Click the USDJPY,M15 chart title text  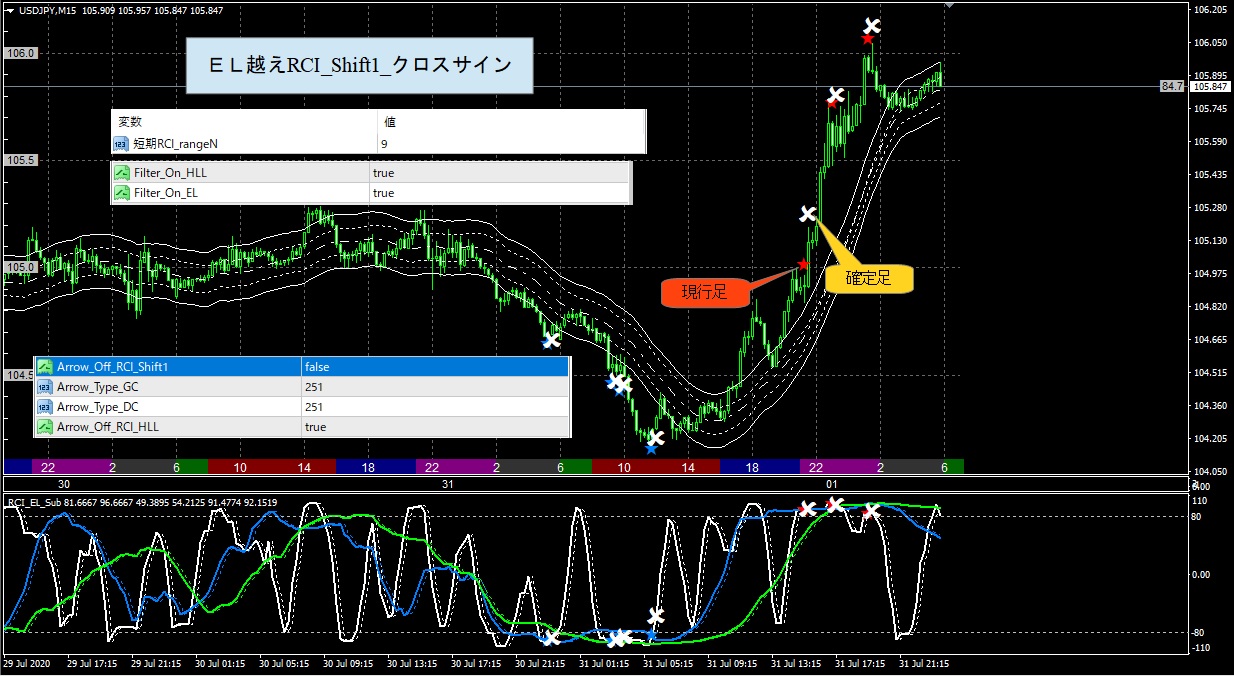coord(47,10)
